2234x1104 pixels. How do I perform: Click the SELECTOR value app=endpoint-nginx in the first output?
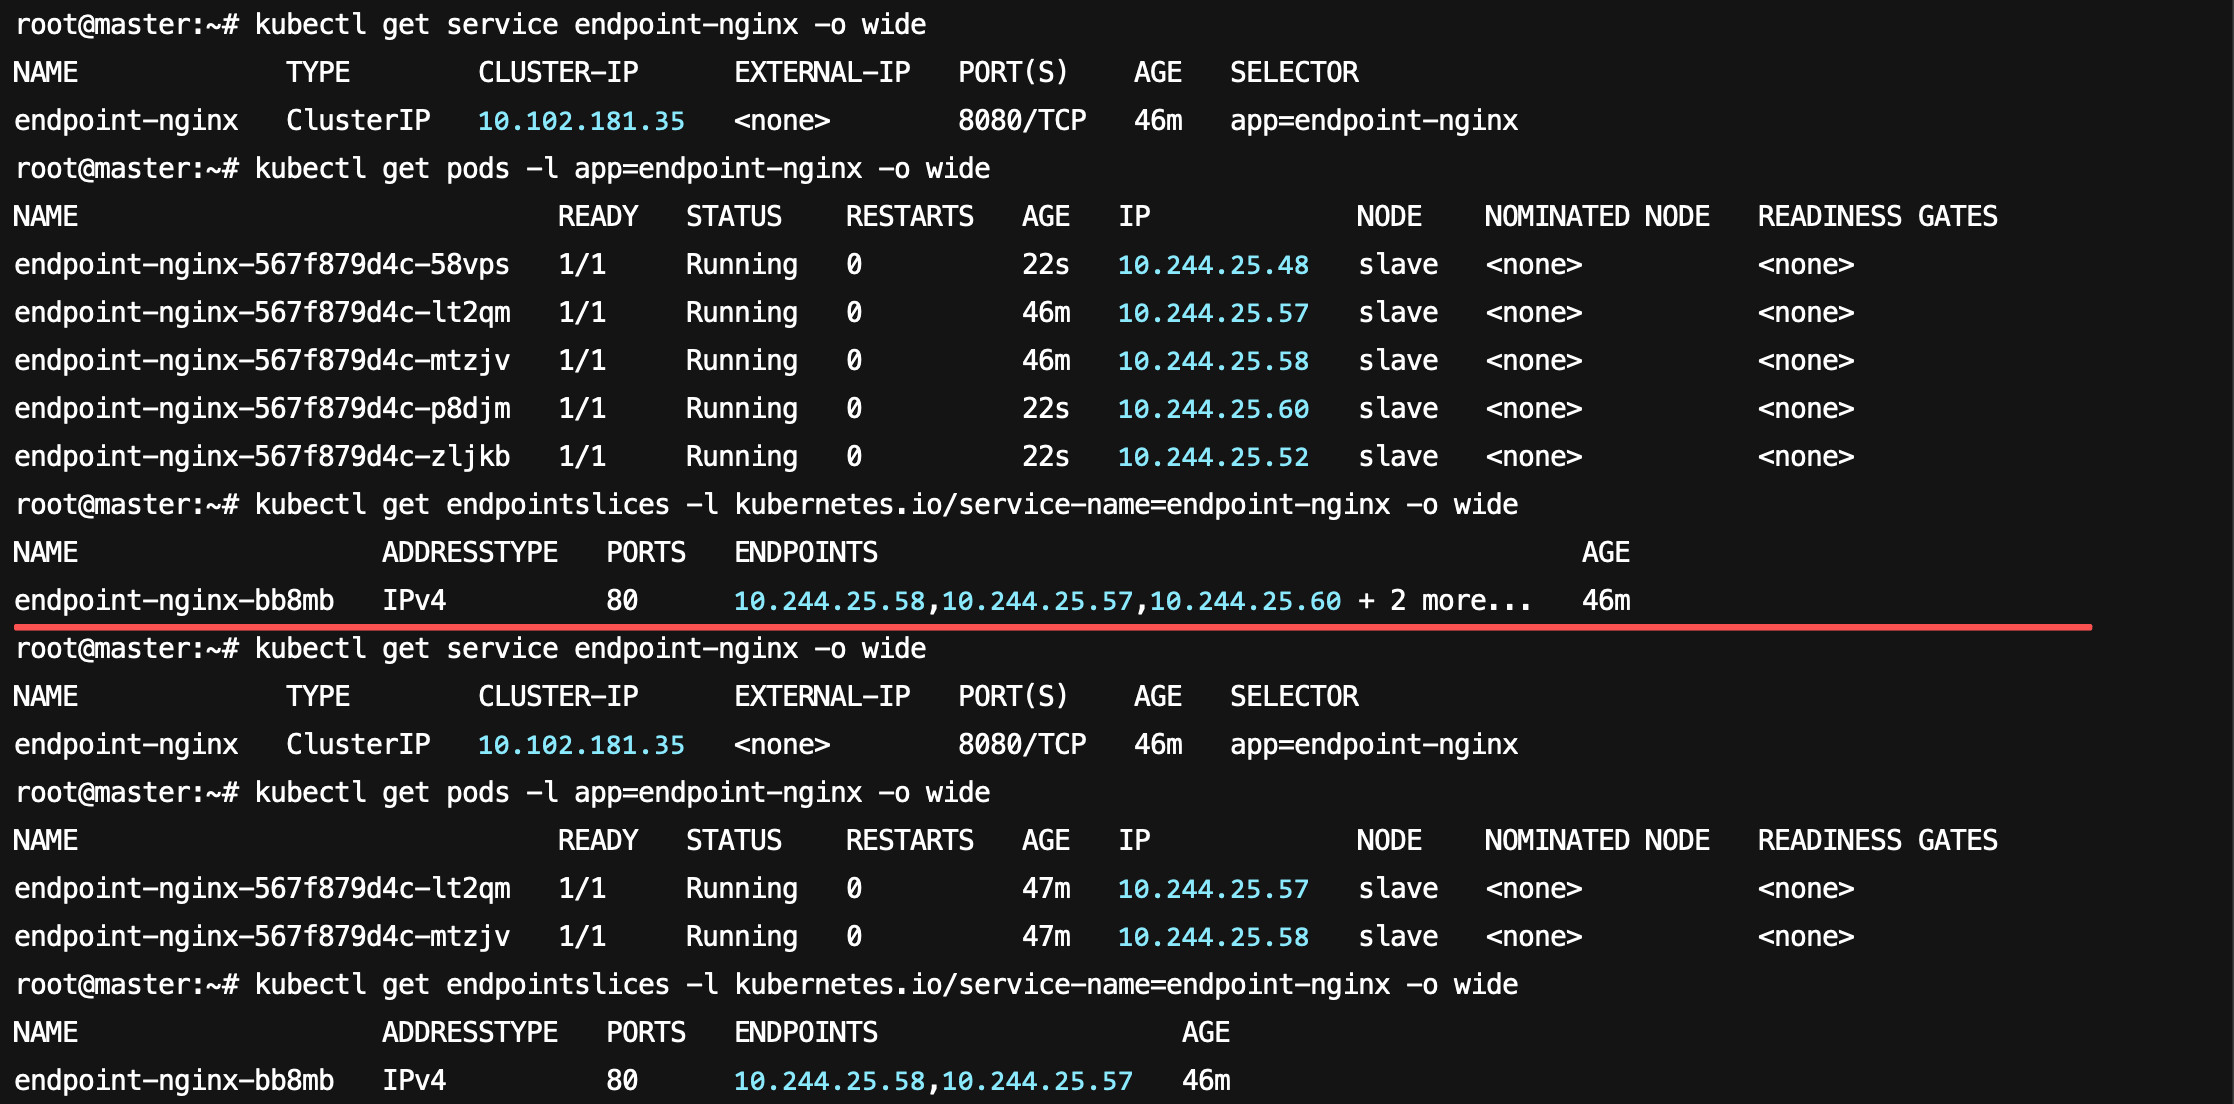point(1374,121)
